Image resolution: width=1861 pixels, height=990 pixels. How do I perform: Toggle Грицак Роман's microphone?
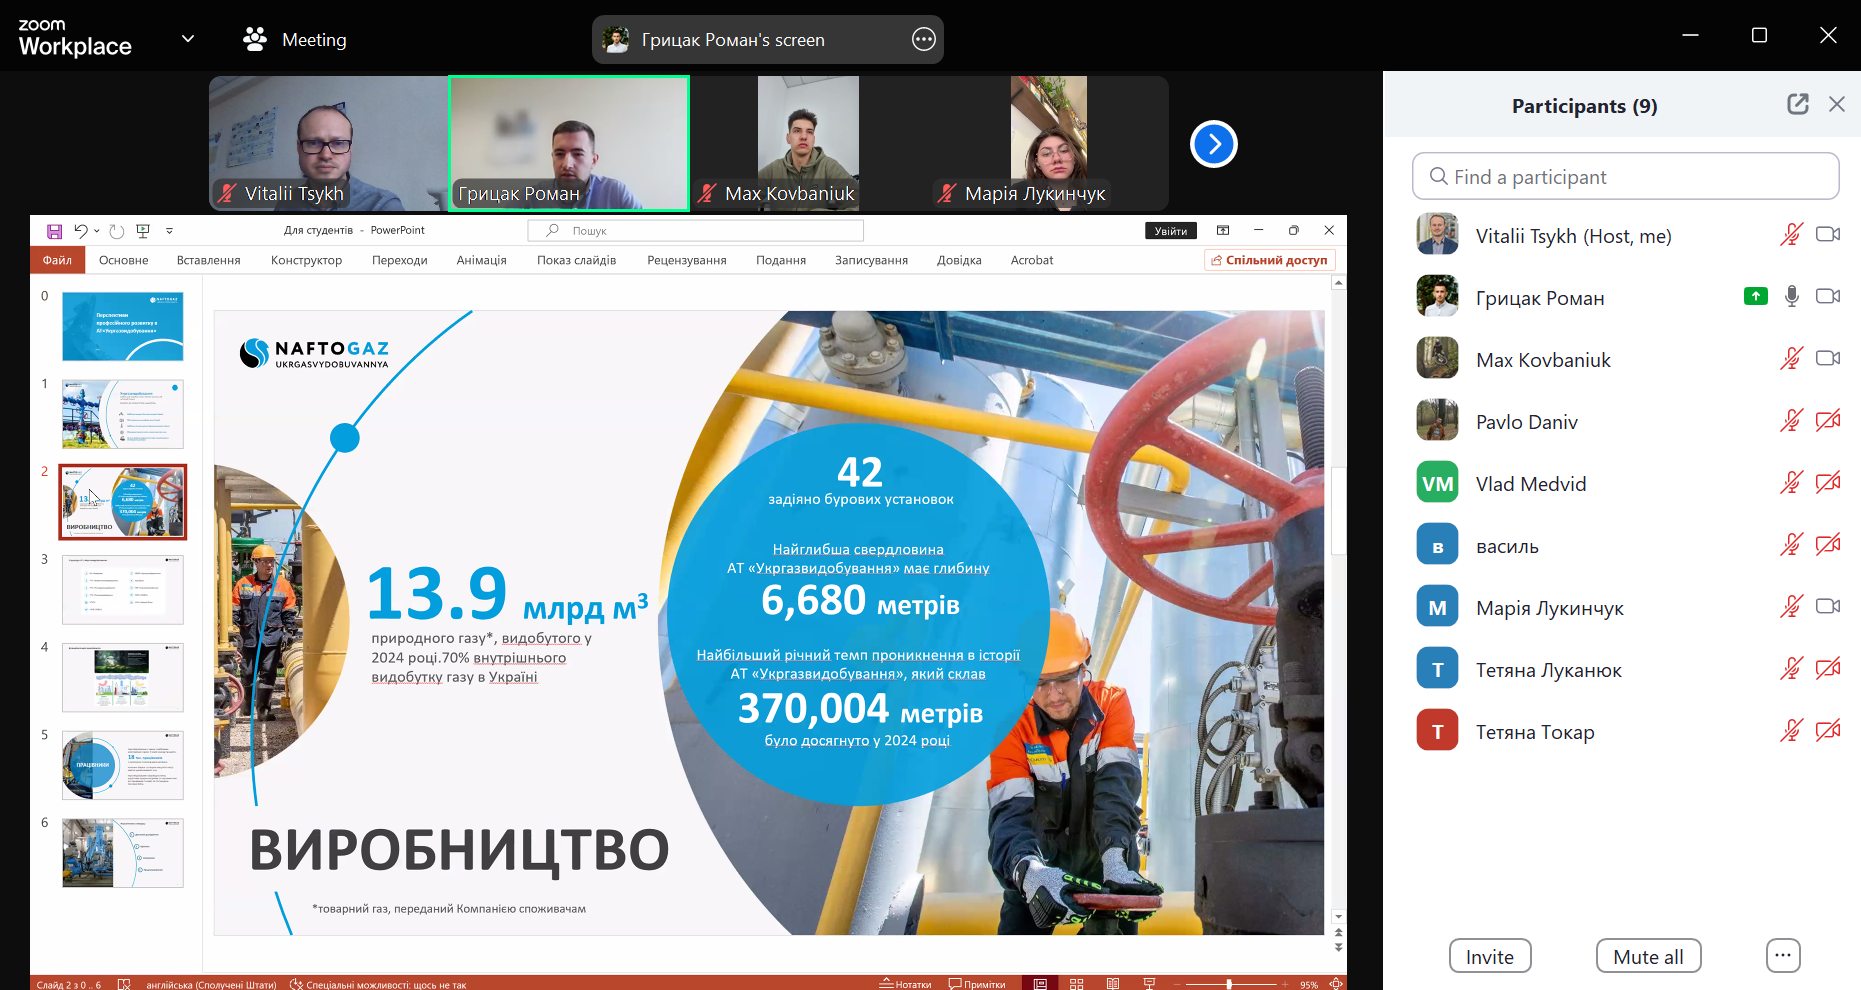pyautogui.click(x=1791, y=296)
